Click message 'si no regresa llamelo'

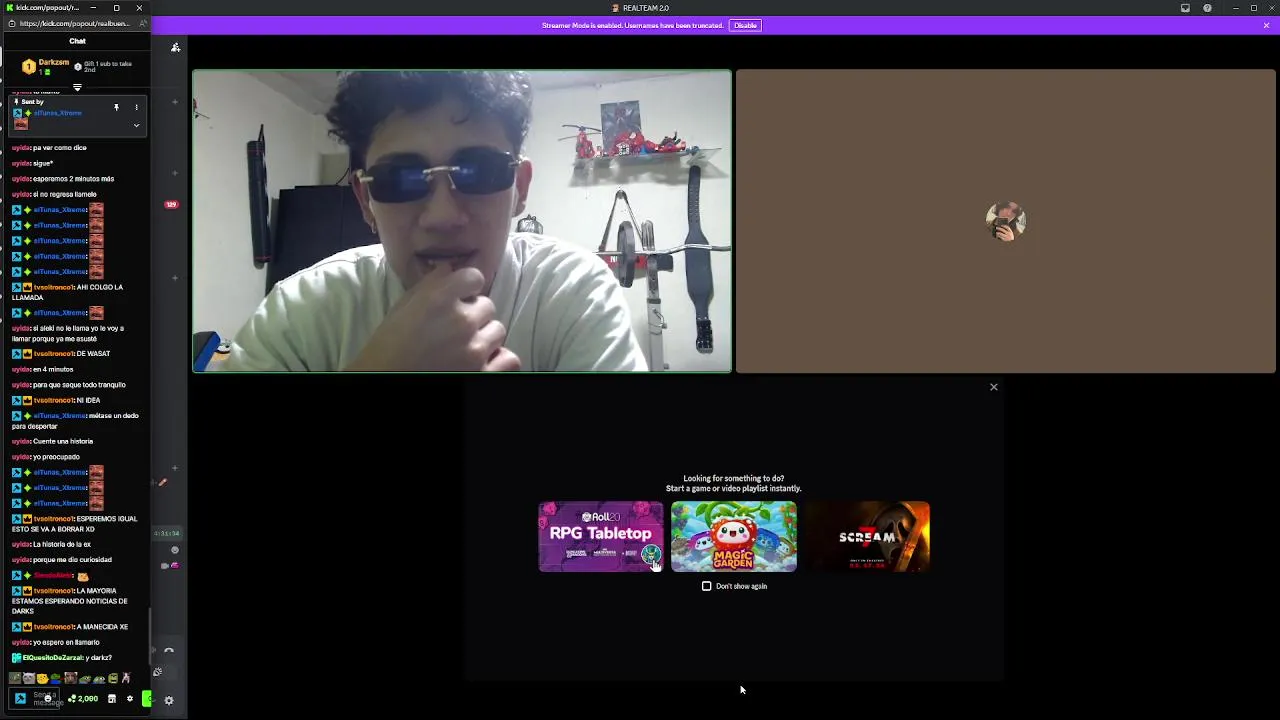65,195
